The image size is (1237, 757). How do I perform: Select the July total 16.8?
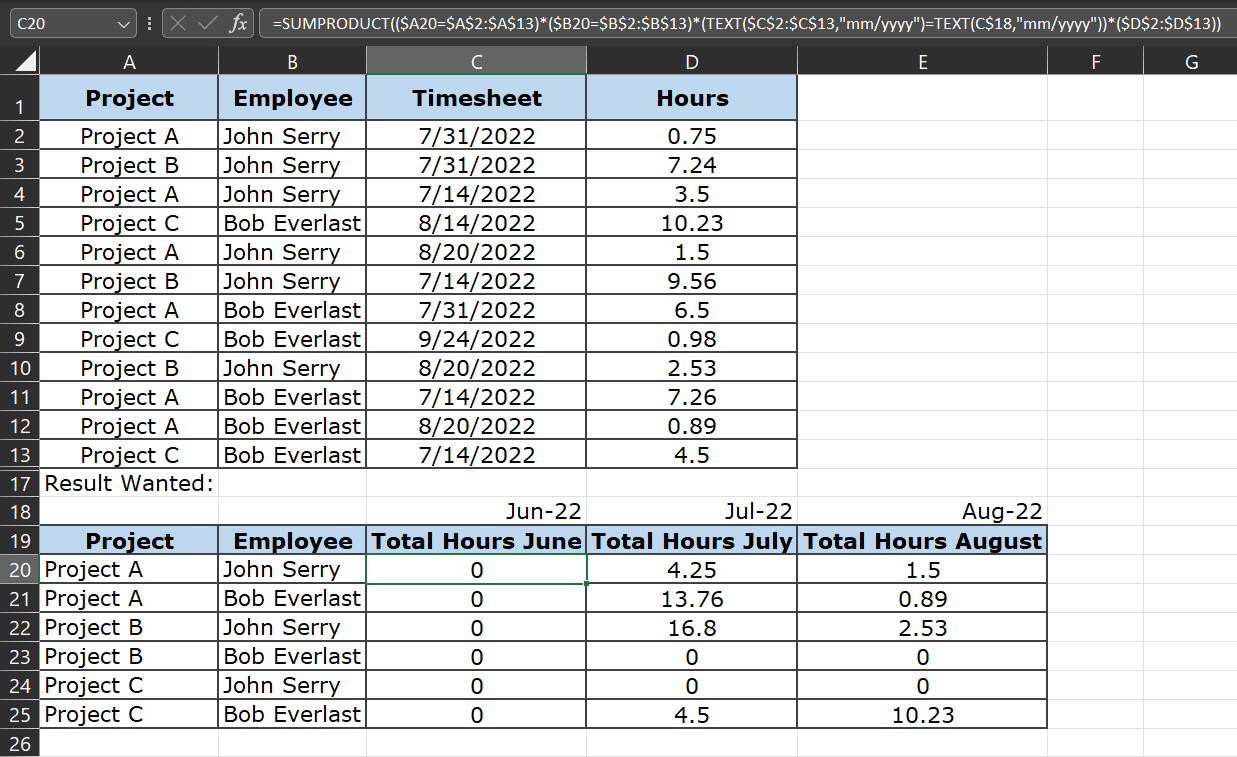pyautogui.click(x=692, y=627)
